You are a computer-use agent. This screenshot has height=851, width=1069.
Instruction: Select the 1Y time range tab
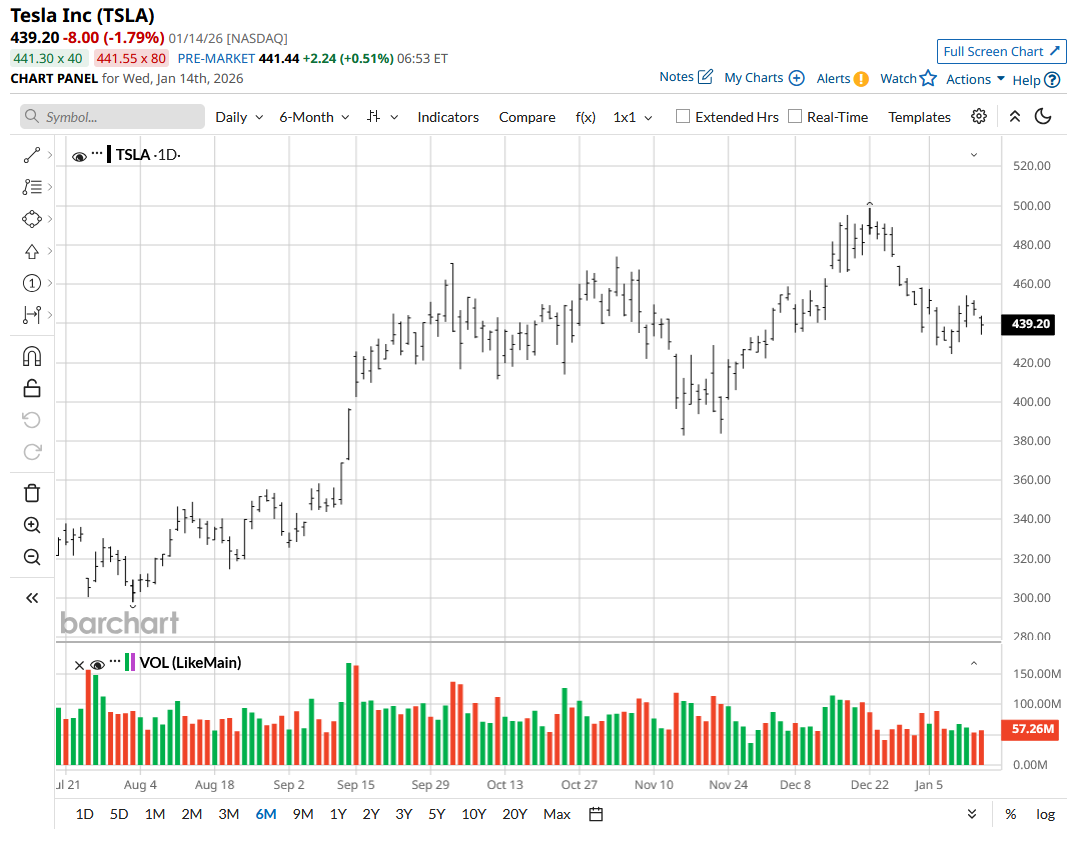[338, 814]
